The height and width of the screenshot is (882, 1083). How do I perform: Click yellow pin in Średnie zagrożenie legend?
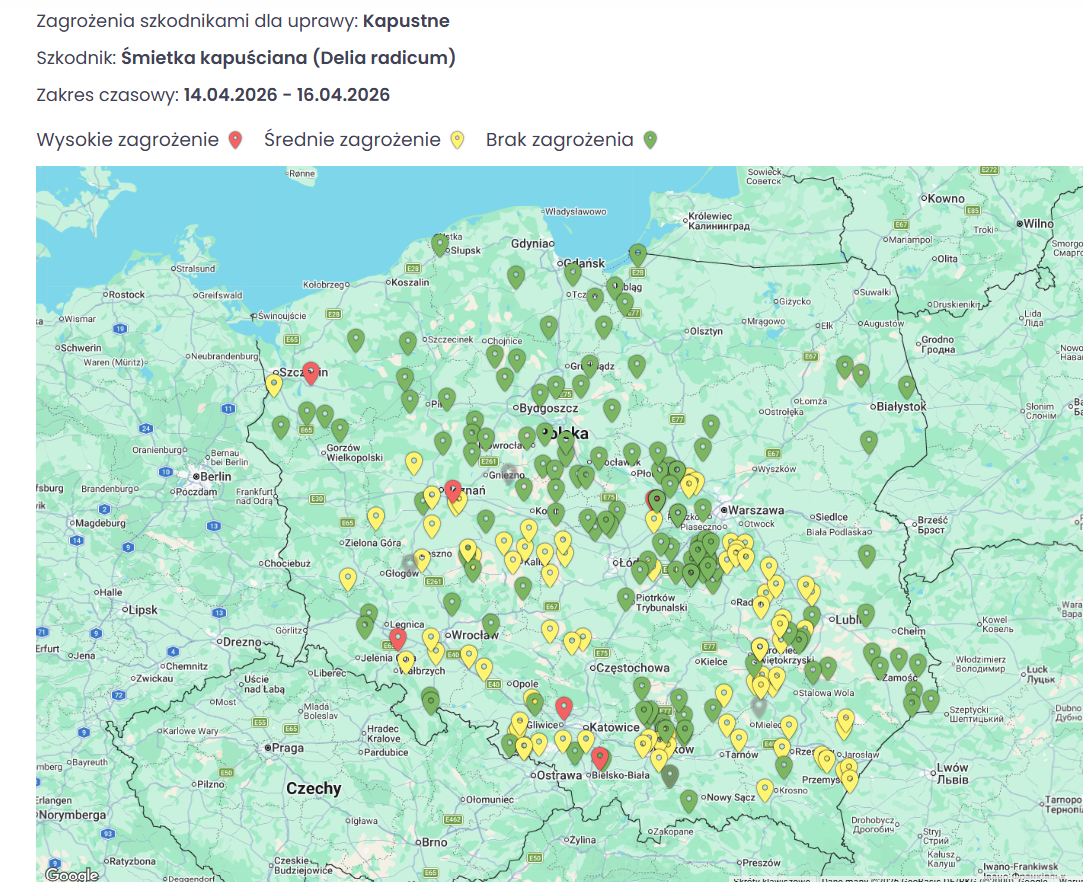point(457,140)
